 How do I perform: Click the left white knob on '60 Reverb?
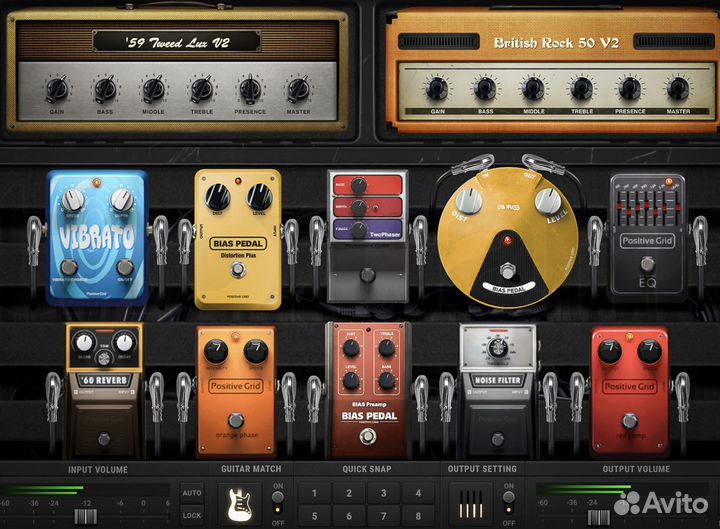coord(84,343)
